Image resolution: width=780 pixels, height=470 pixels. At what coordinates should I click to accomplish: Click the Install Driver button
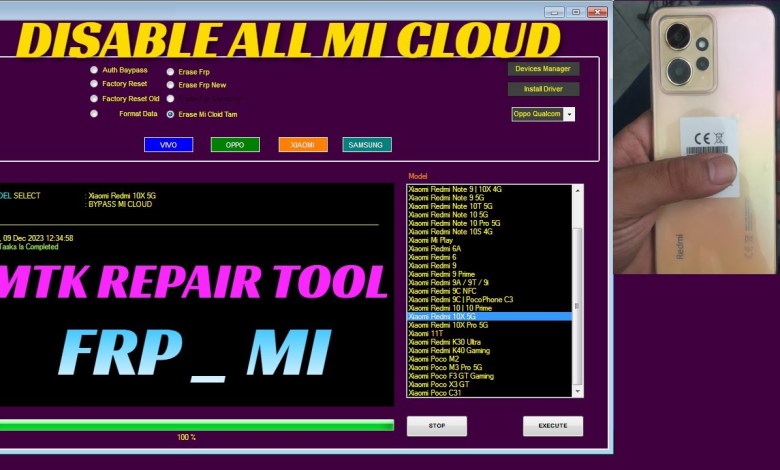click(543, 89)
